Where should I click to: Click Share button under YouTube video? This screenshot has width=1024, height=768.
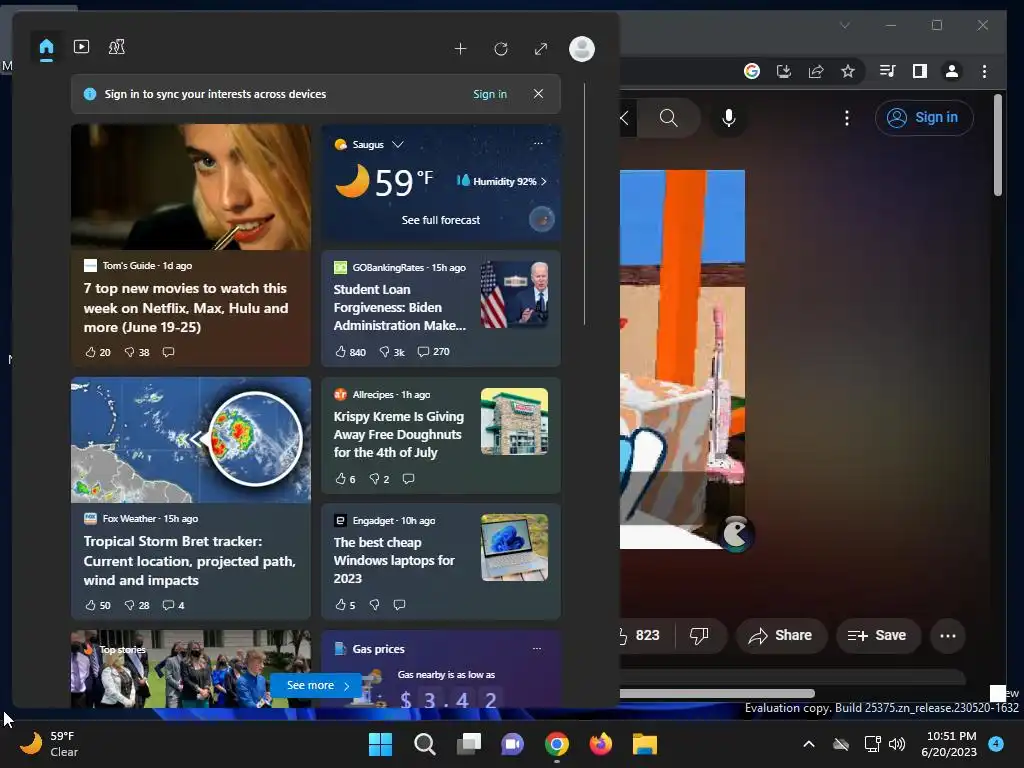click(781, 635)
